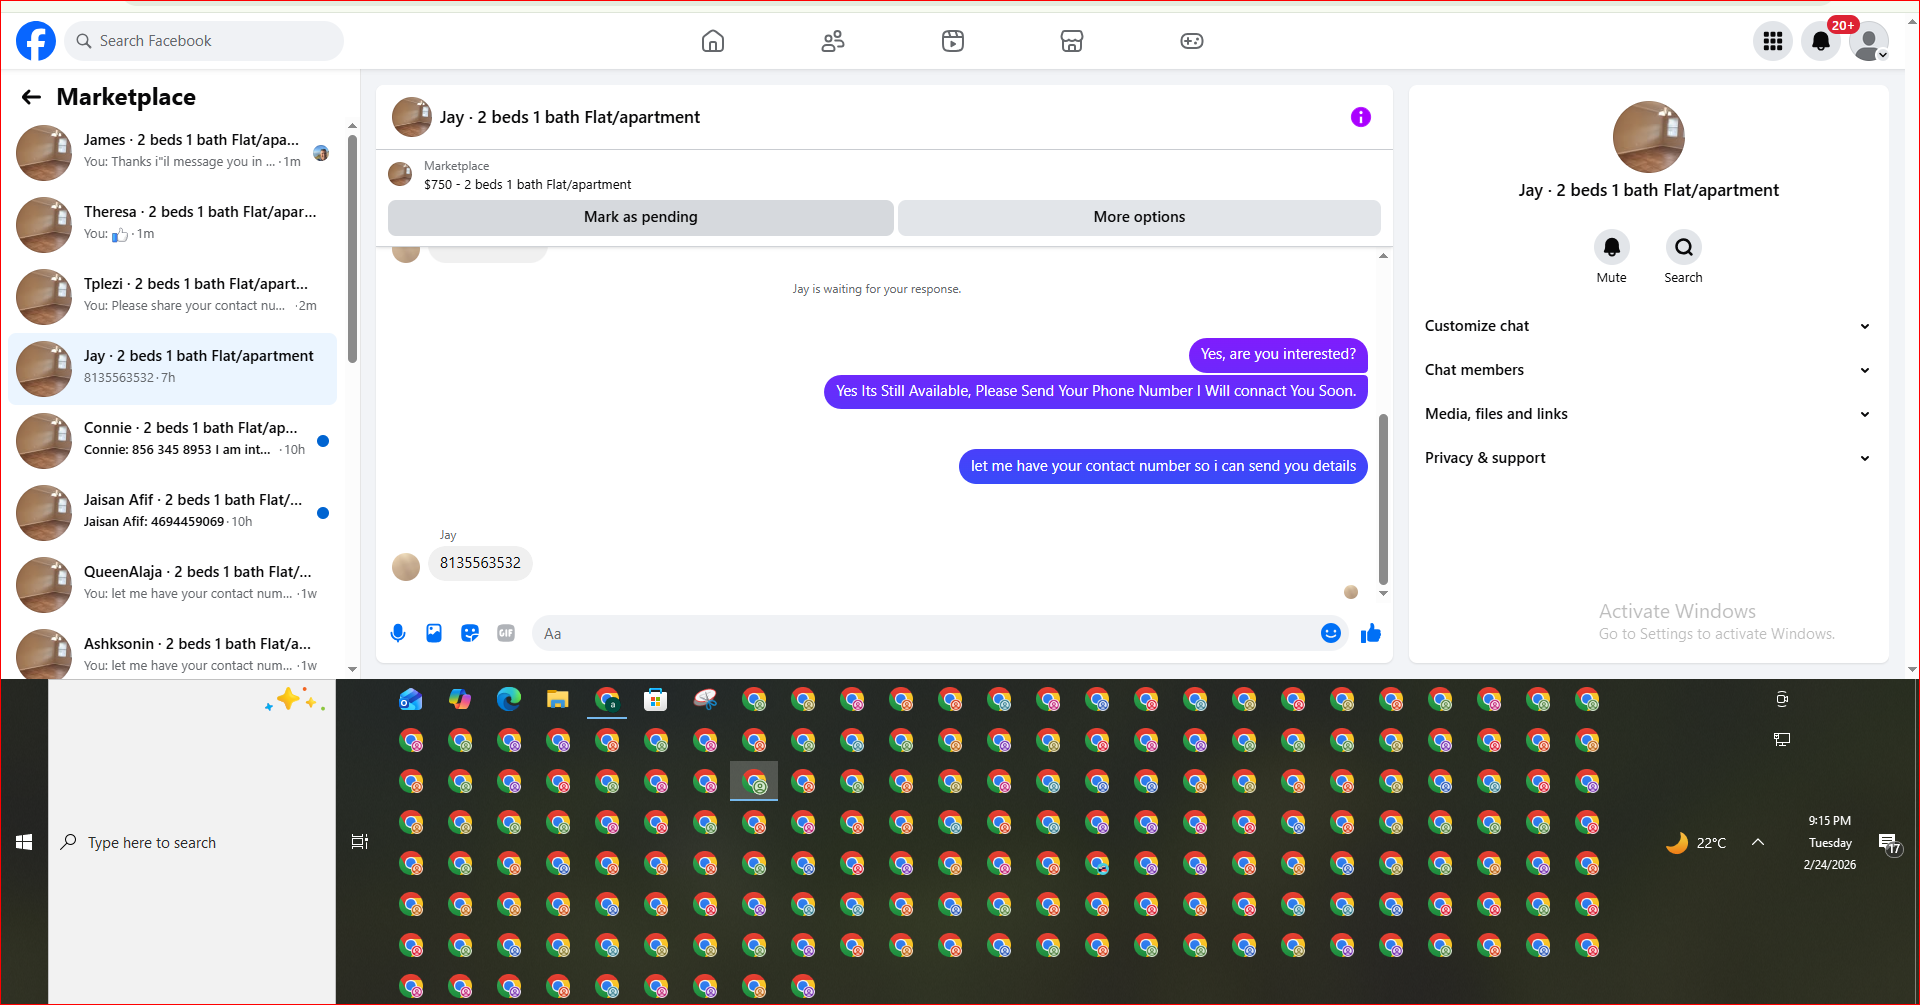Viewport: 1920px width, 1005px height.
Task: Choose a GIF icon in composer
Action: click(506, 633)
